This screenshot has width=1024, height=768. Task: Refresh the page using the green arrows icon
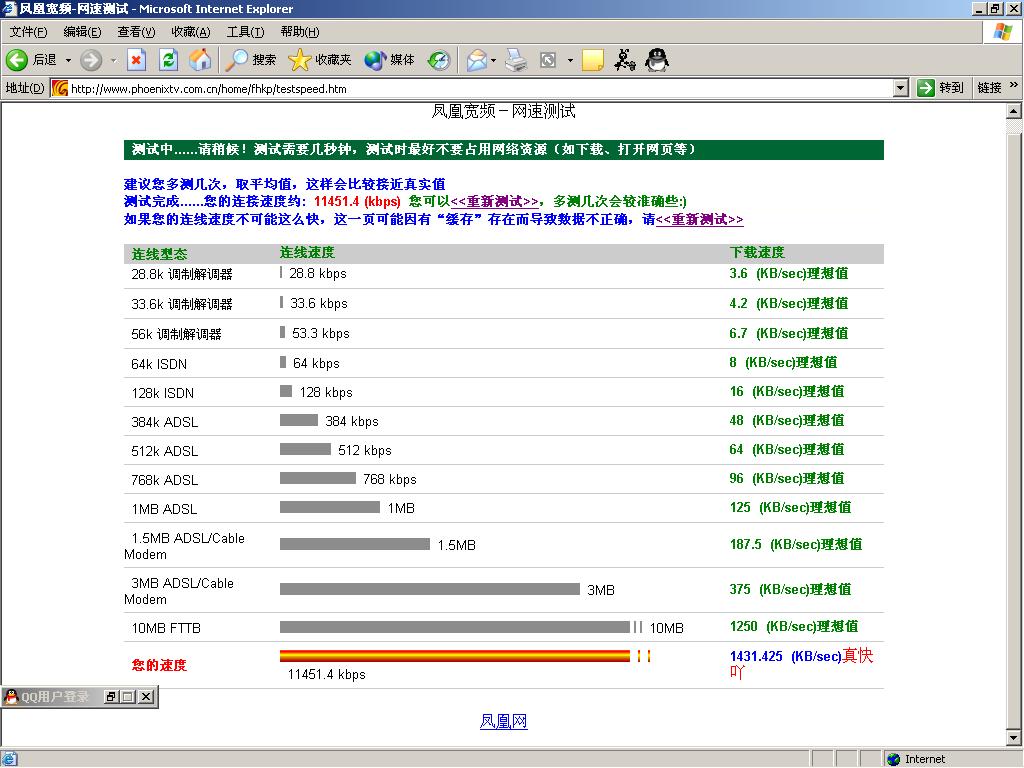click(x=168, y=60)
